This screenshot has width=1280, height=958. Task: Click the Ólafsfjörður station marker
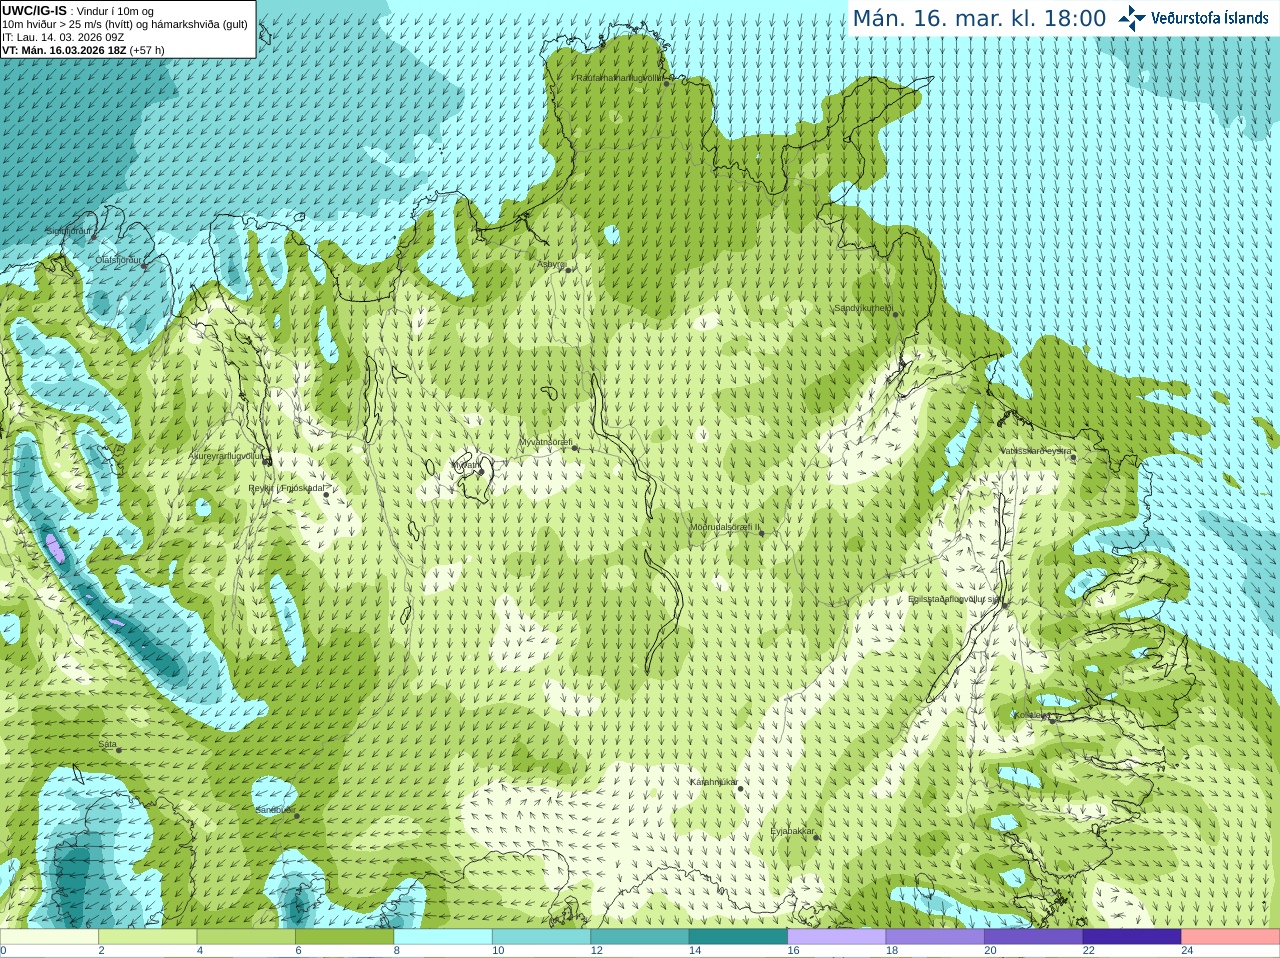[143, 266]
